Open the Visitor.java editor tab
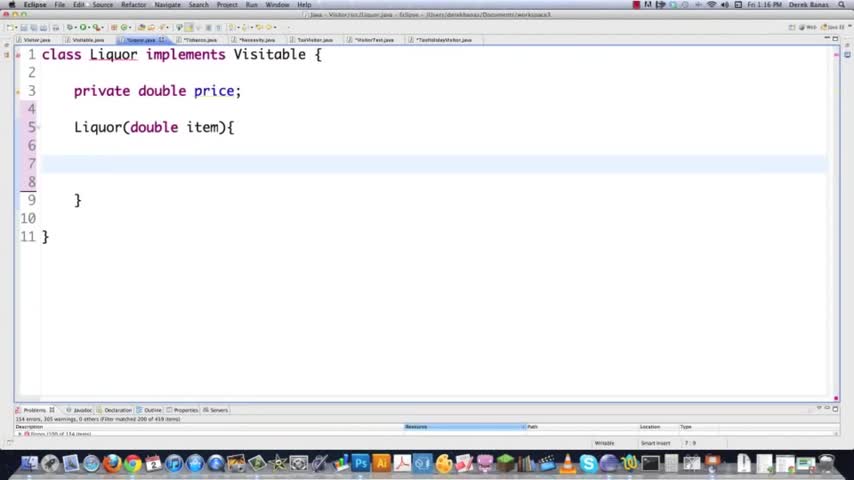 pyautogui.click(x=36, y=40)
